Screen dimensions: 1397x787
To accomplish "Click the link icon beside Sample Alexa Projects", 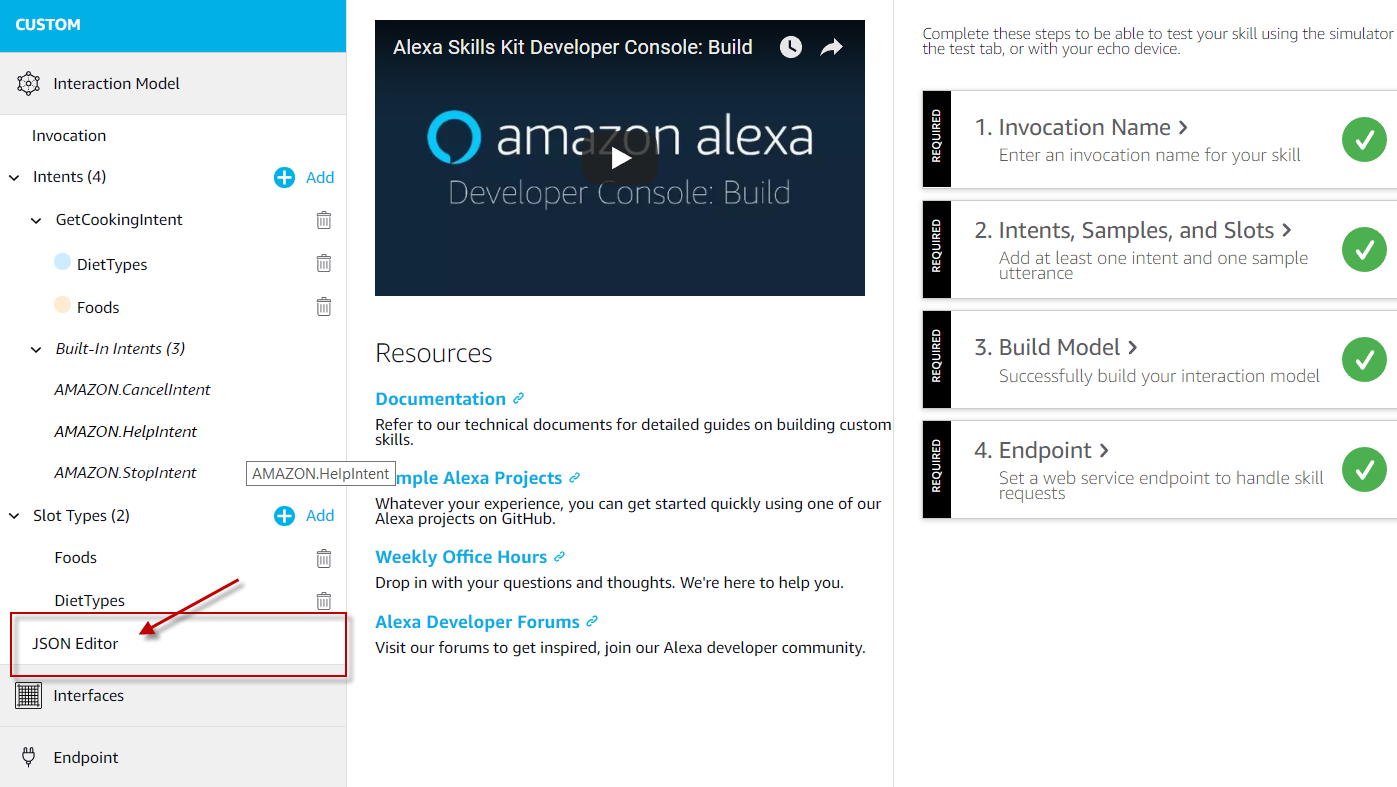I will pos(574,478).
